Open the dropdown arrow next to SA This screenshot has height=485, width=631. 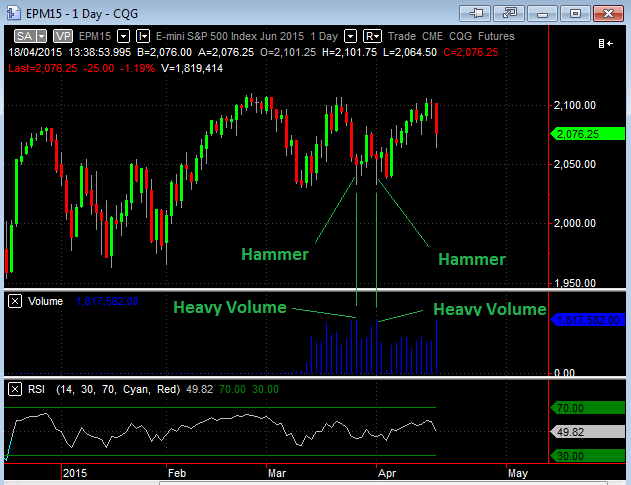pyautogui.click(x=42, y=36)
